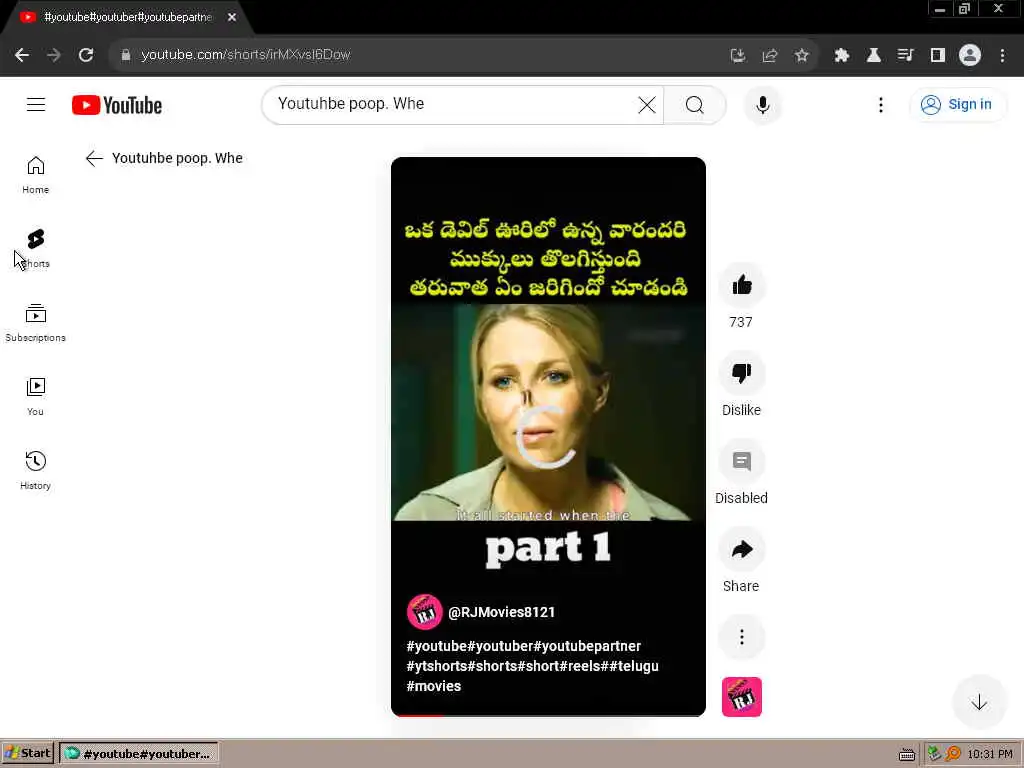
Task: Open Chrome Labs flask icon
Action: tap(873, 56)
